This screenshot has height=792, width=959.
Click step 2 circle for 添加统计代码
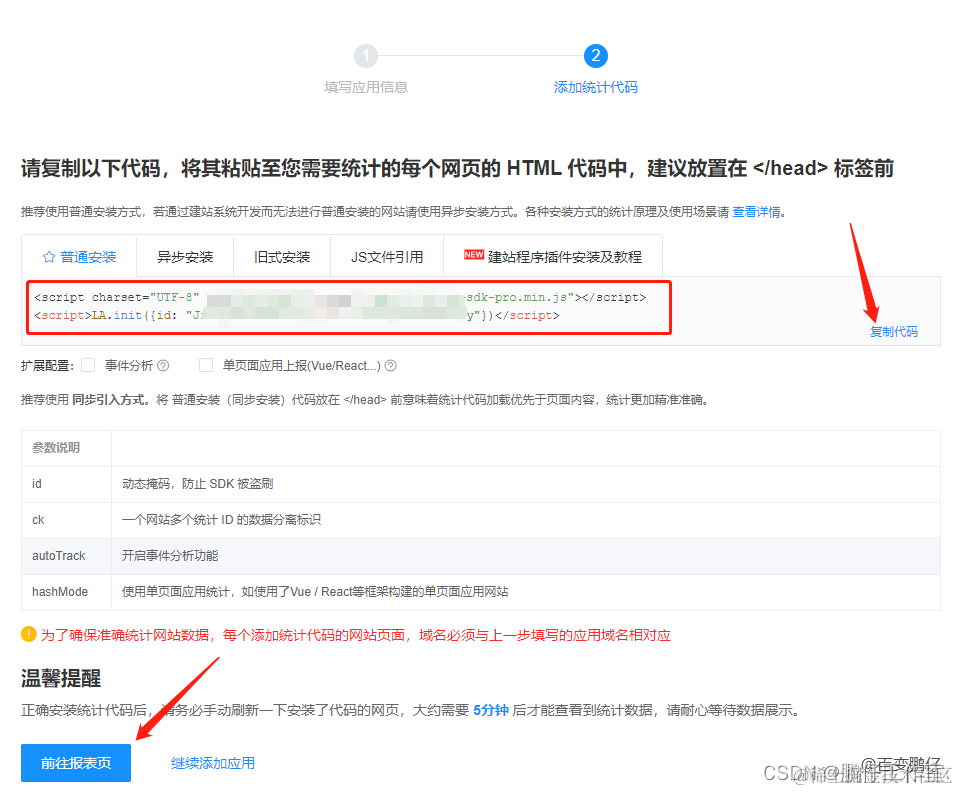tap(596, 56)
